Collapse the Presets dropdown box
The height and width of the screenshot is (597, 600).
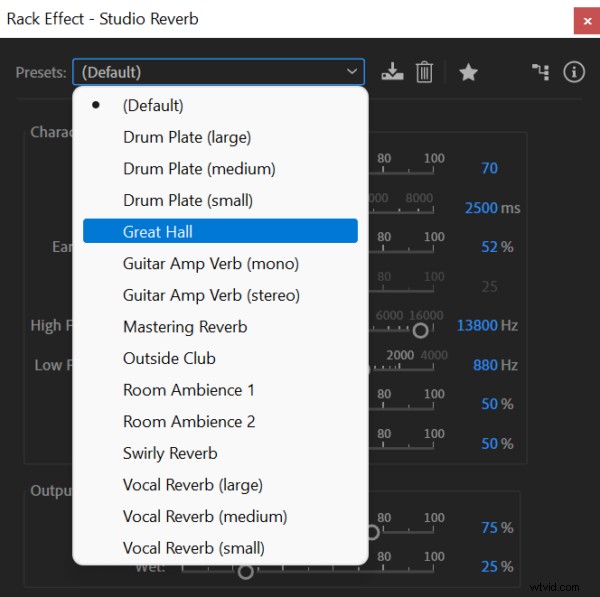[218, 72]
